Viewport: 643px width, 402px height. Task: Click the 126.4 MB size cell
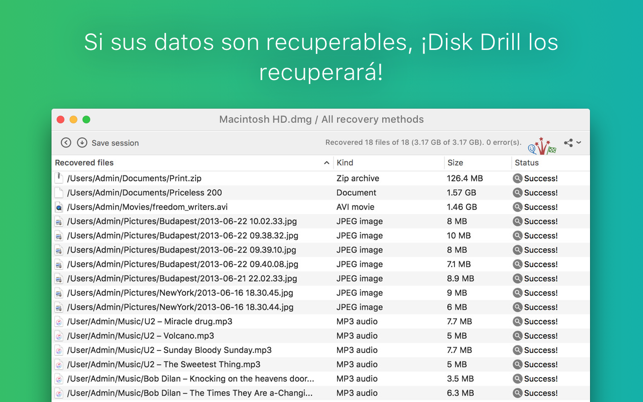465,178
